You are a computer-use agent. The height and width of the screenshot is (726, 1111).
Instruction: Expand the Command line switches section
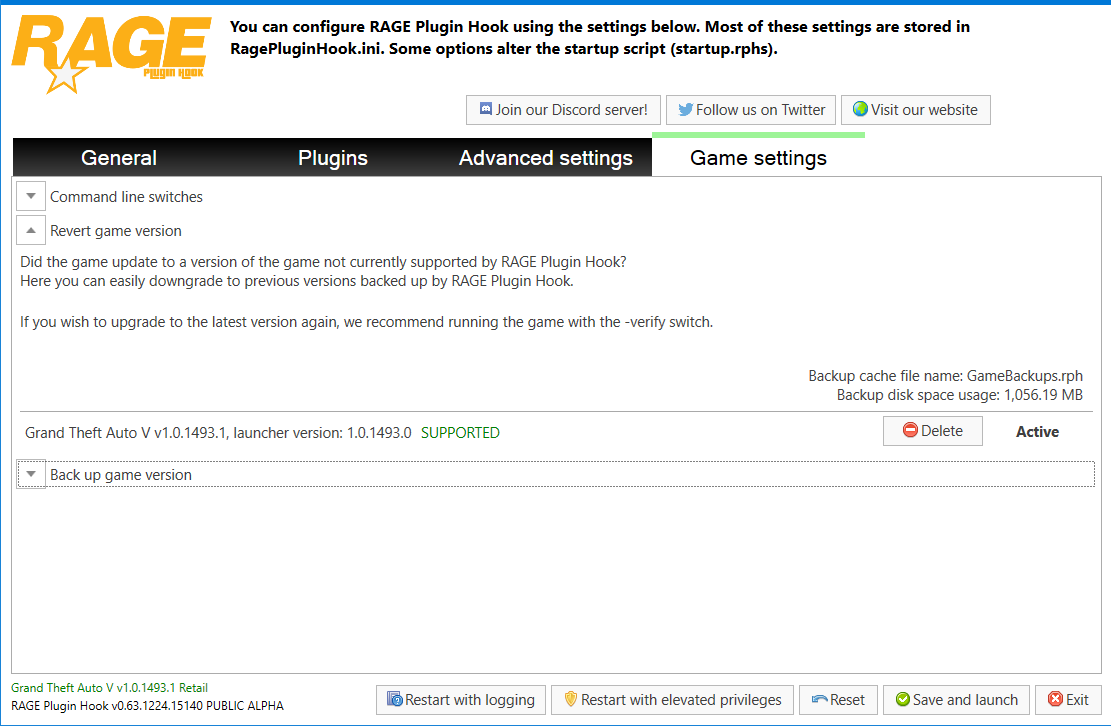(31, 196)
